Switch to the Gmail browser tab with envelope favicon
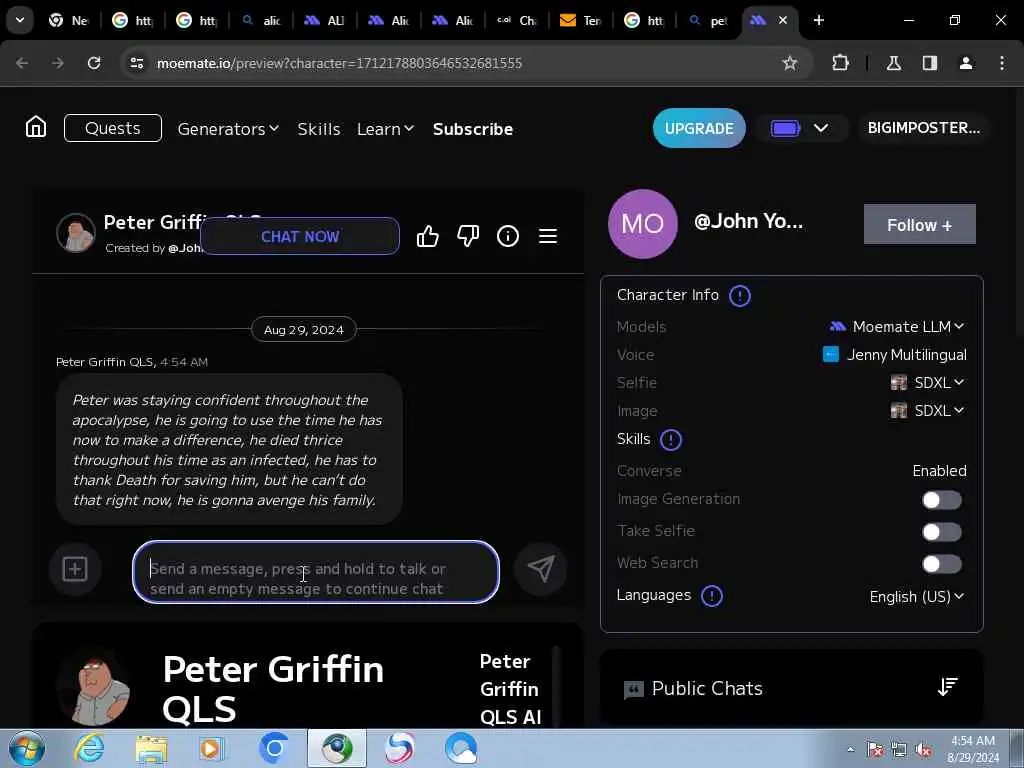 point(581,20)
